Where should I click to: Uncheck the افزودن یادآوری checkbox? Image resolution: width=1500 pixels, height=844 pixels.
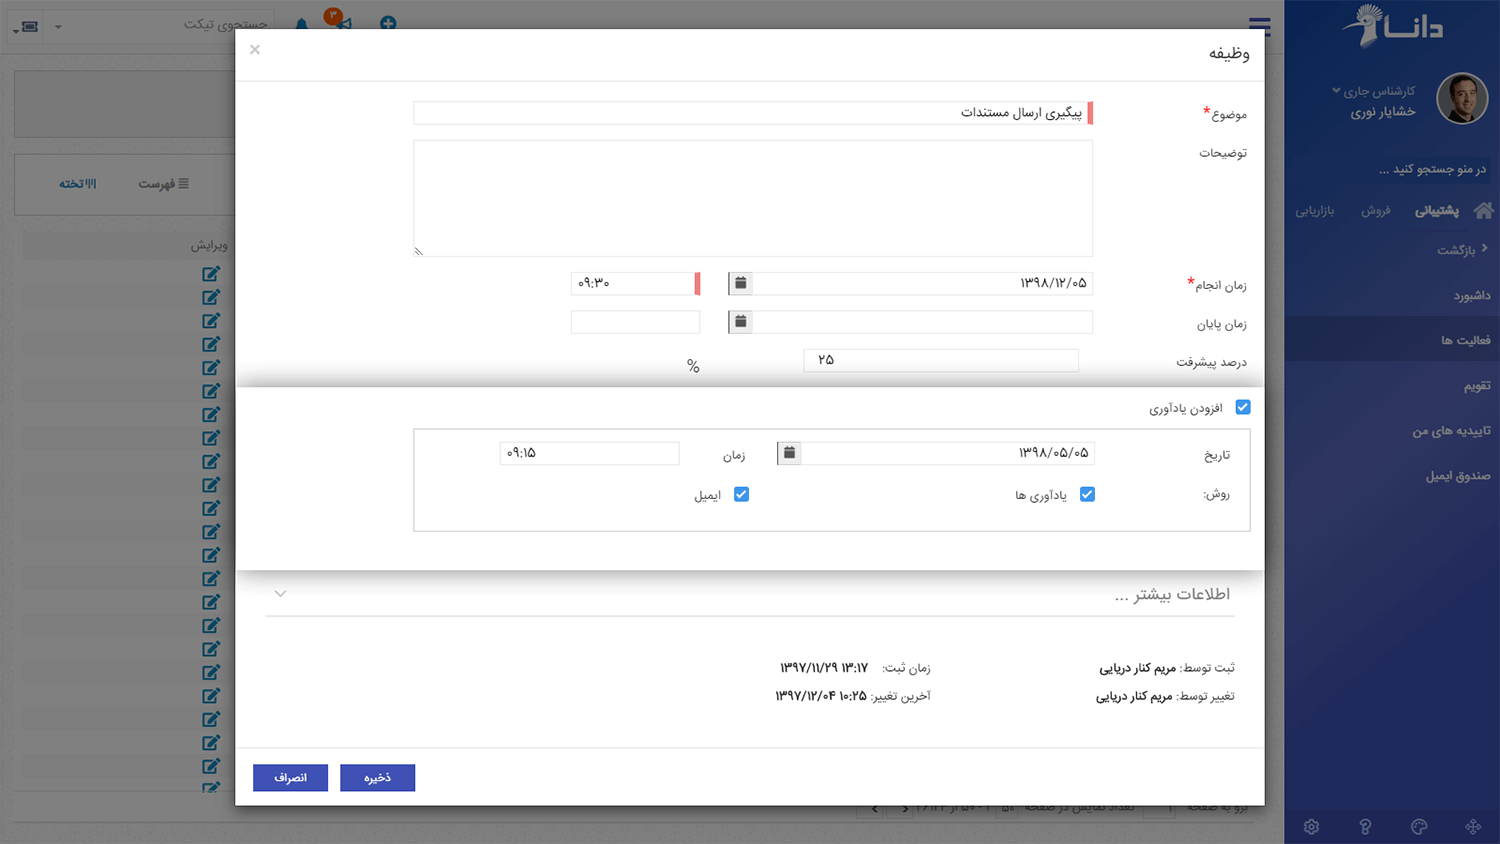pyautogui.click(x=1243, y=407)
